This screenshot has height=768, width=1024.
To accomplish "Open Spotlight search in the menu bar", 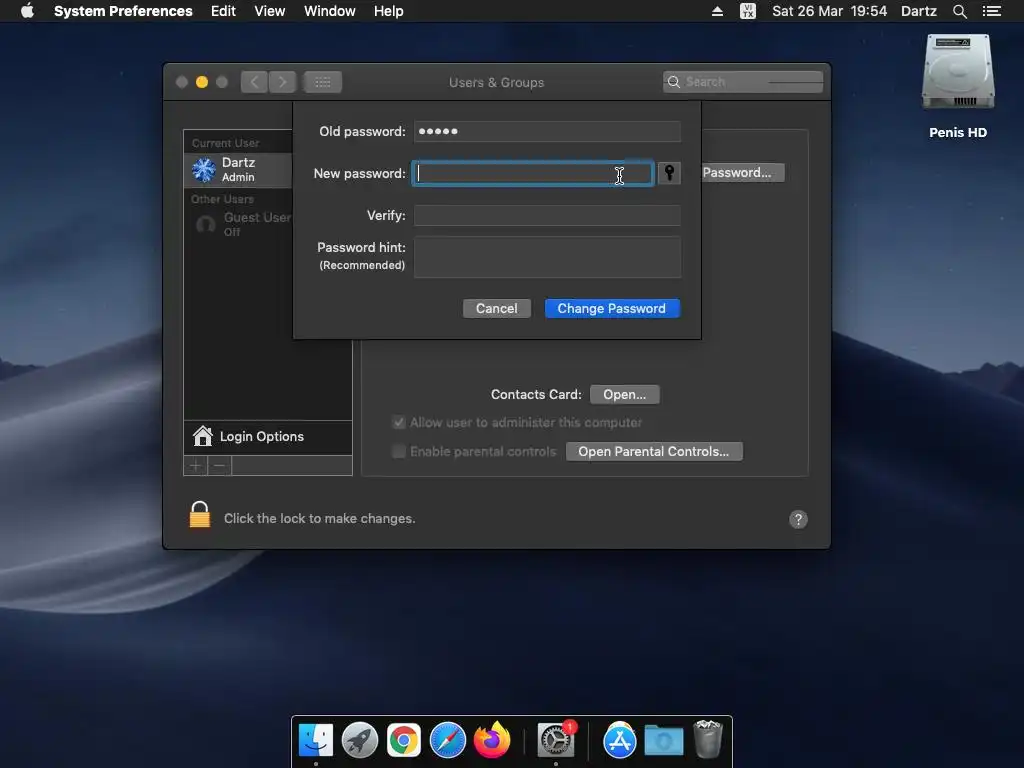I will (959, 11).
